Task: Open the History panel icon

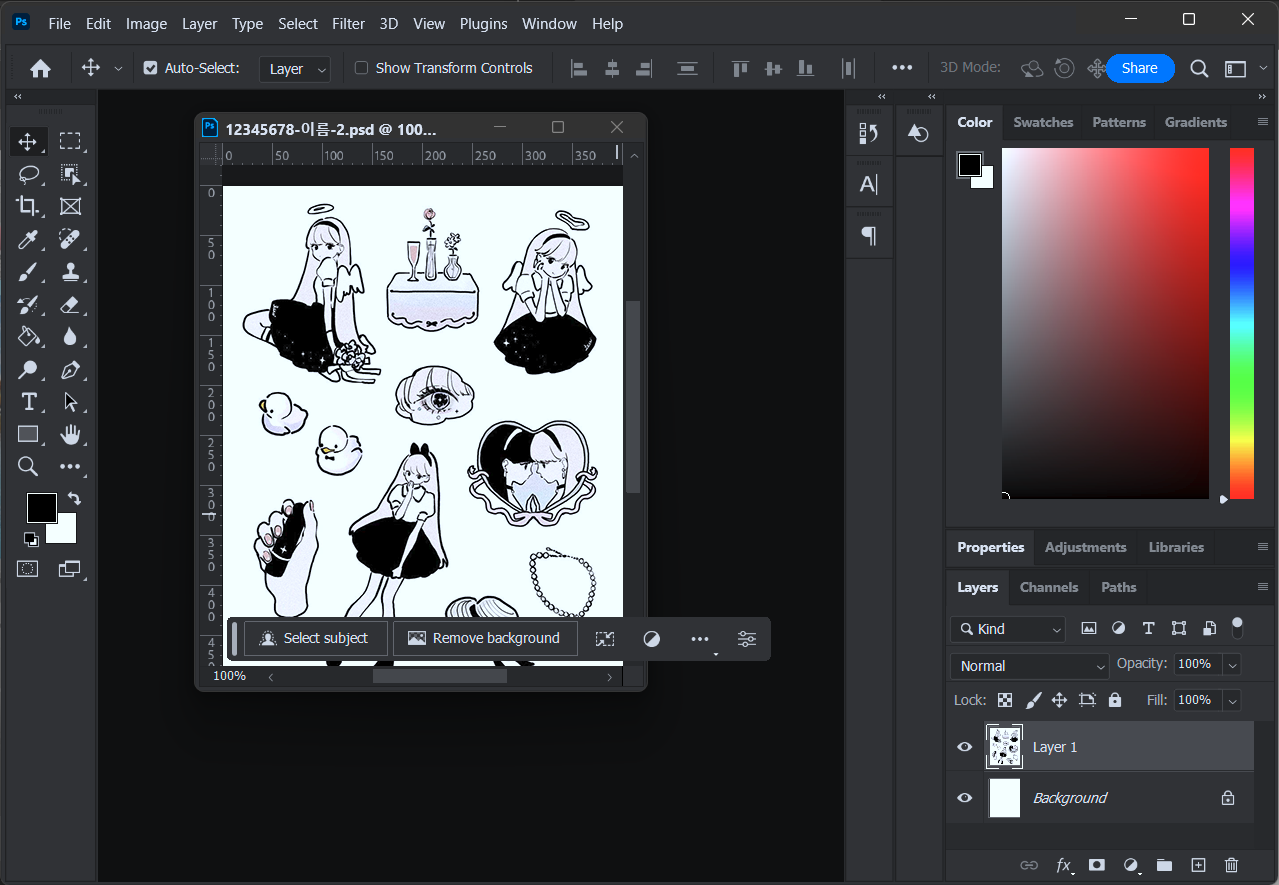Action: [x=869, y=133]
